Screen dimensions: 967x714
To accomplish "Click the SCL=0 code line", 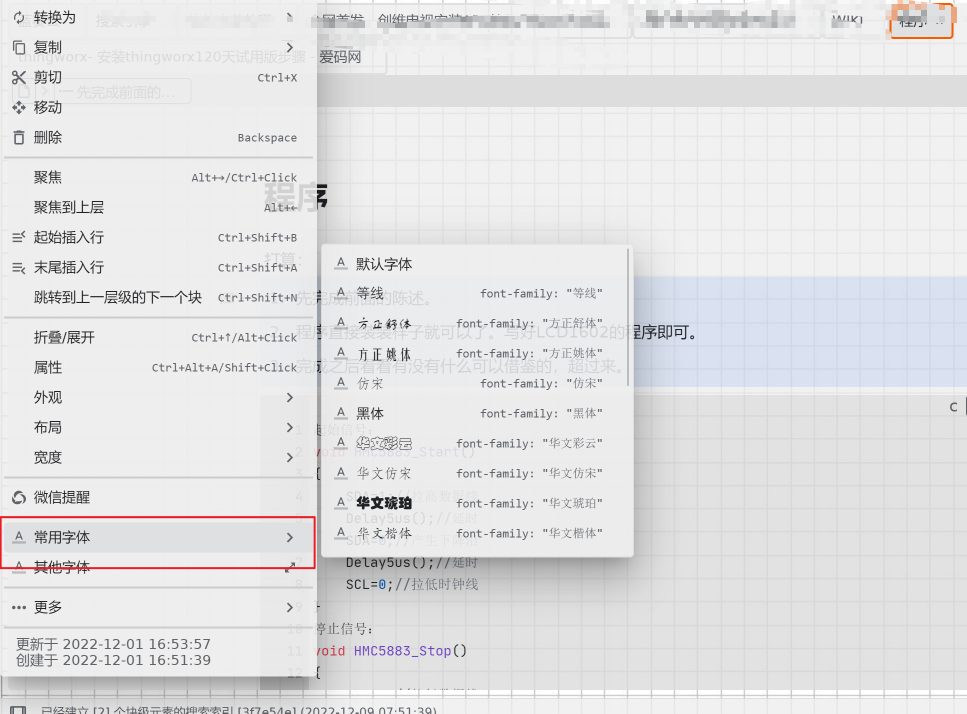I will [x=411, y=585].
